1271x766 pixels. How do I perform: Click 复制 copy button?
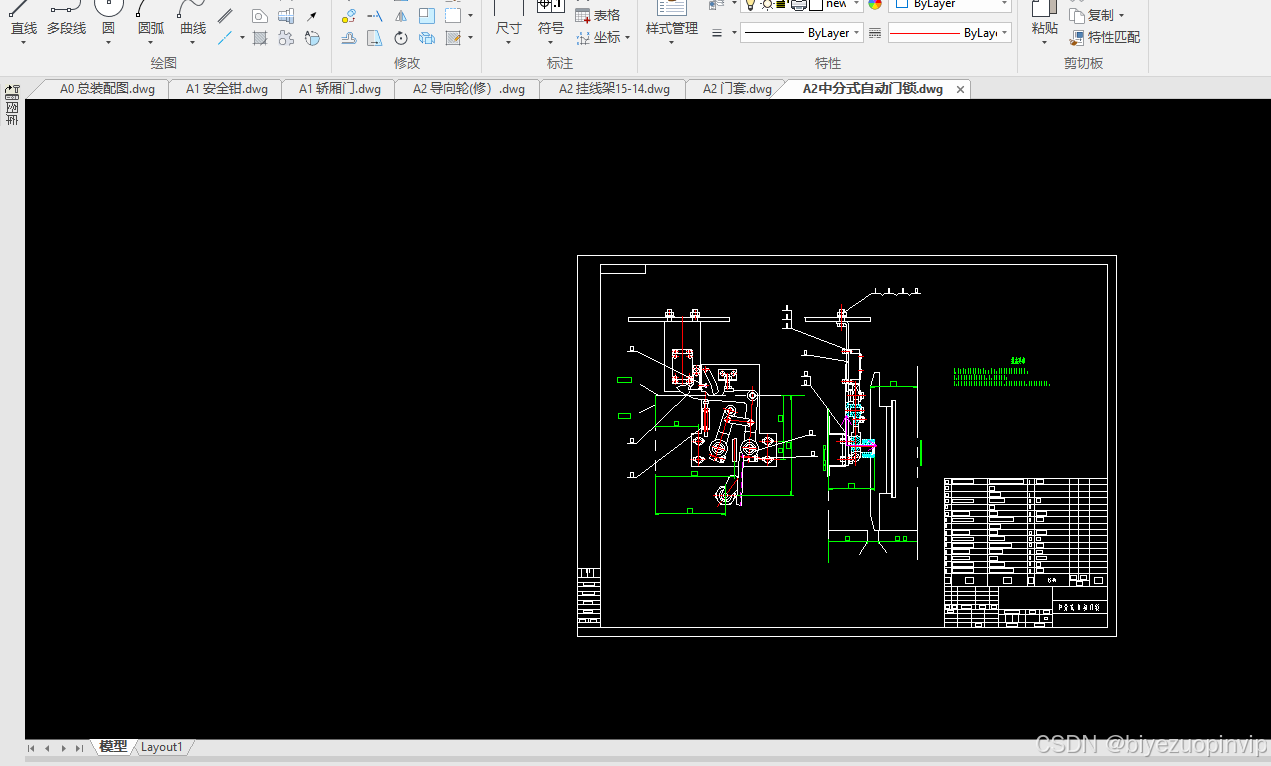[1097, 15]
